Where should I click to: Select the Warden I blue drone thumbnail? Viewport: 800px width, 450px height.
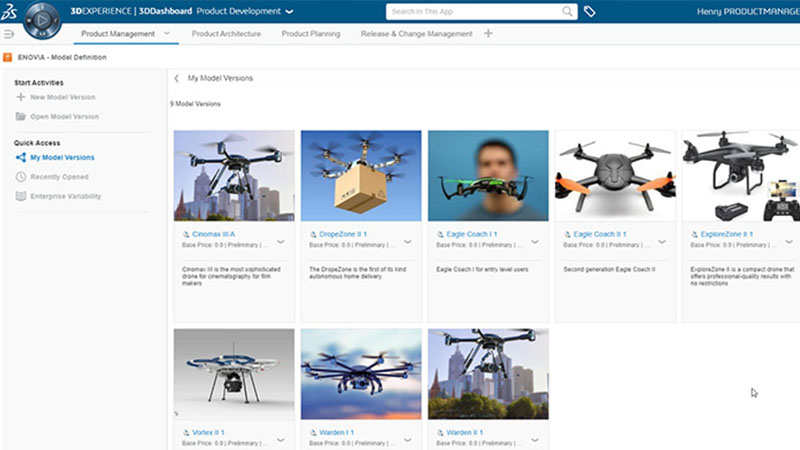click(x=361, y=374)
